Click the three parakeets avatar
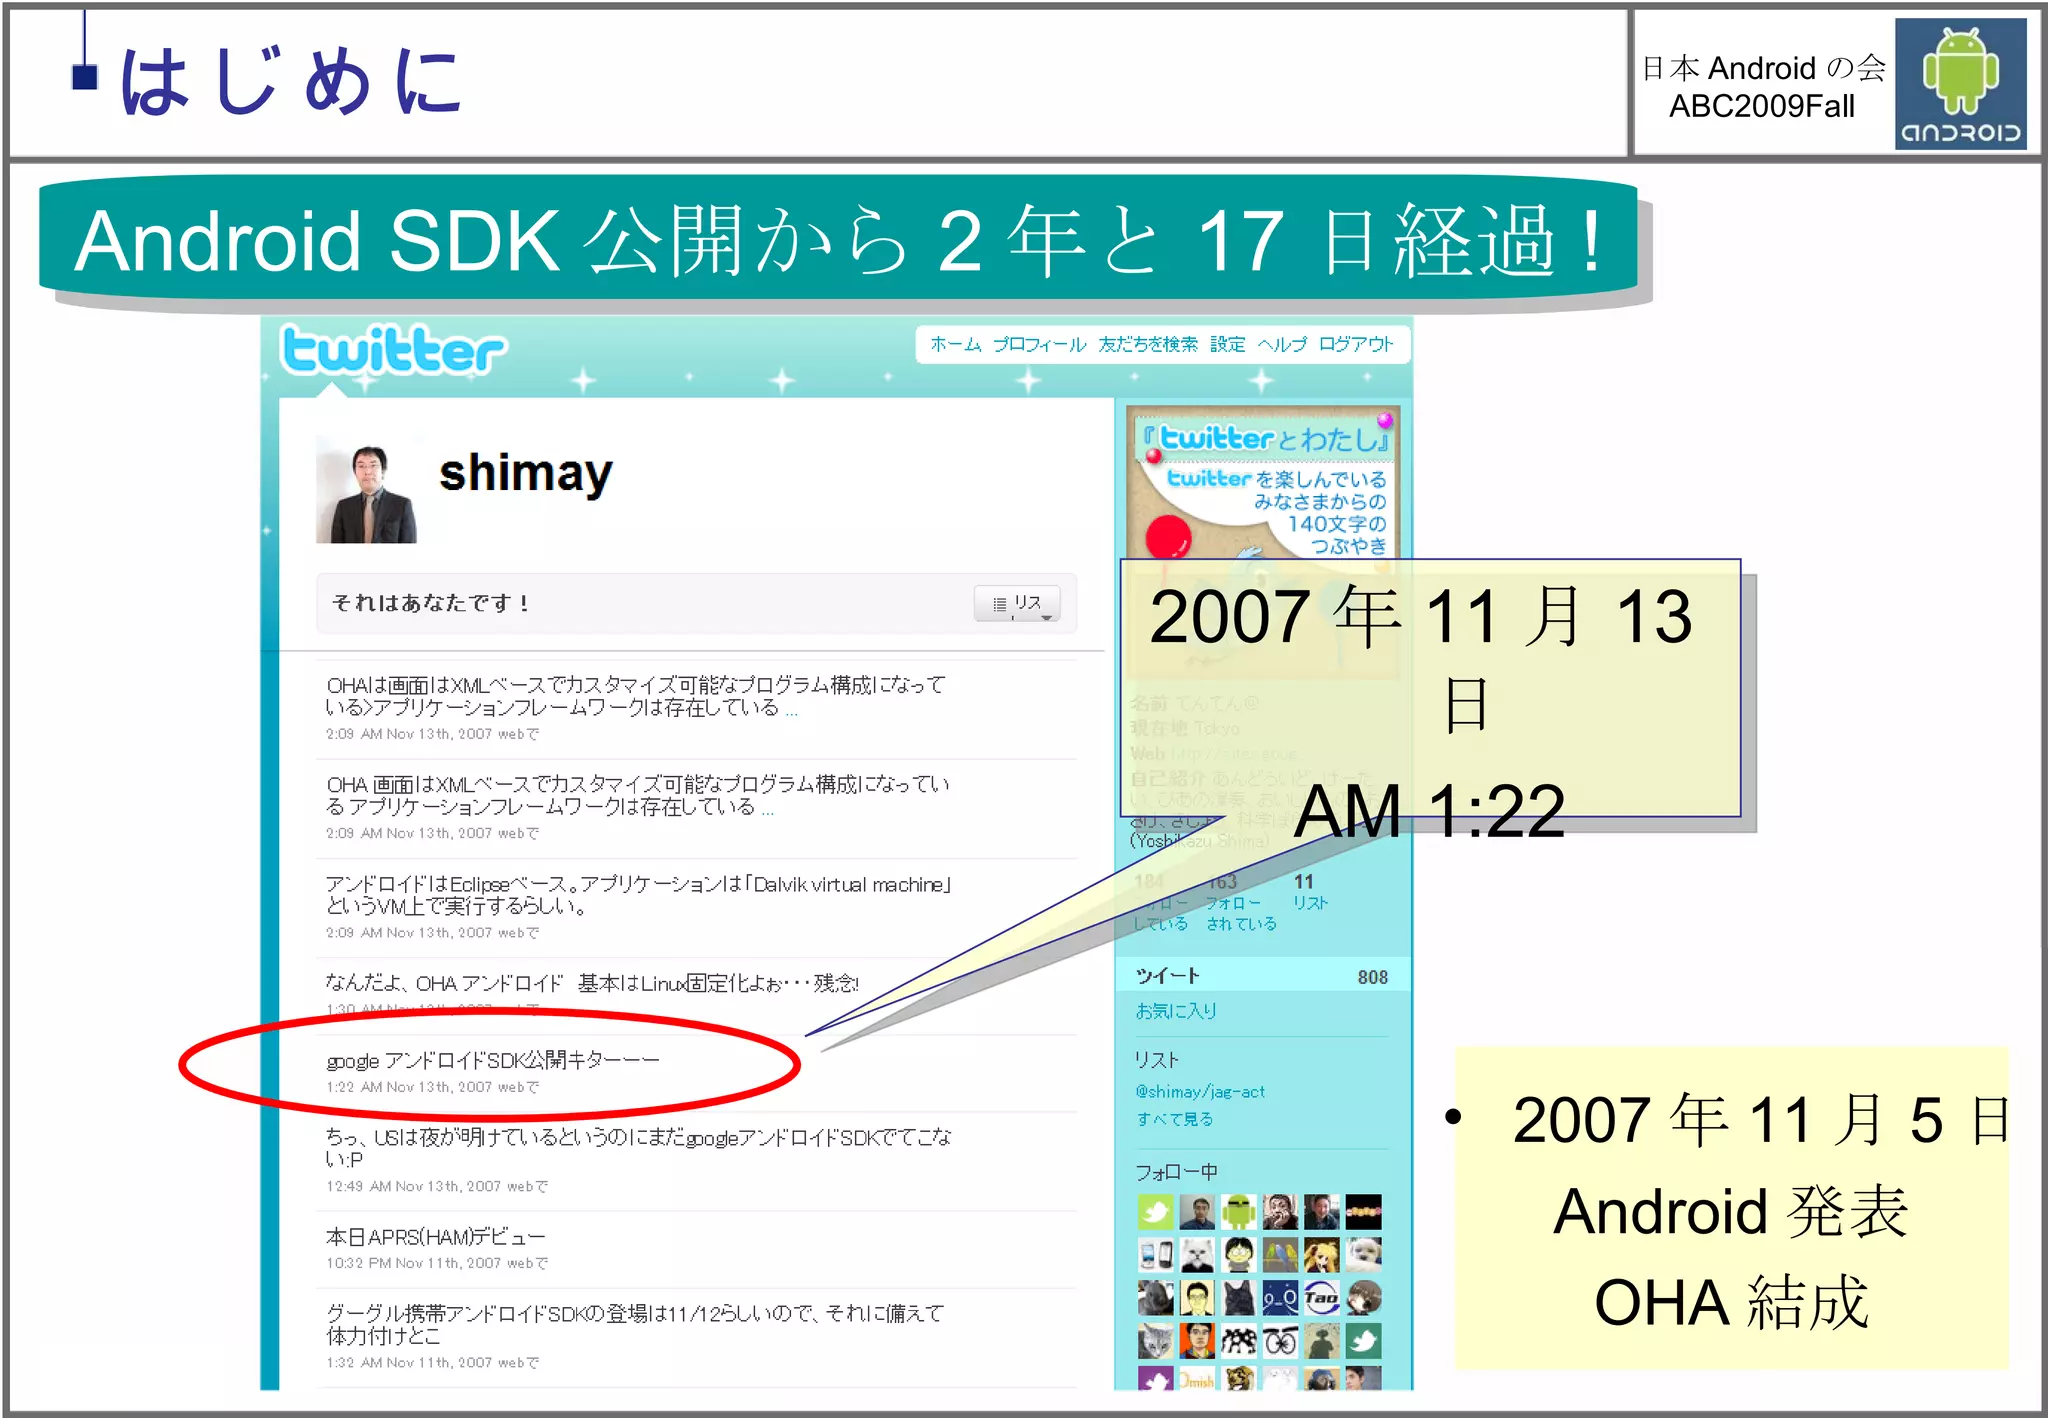Viewport: 2048px width, 1418px height. [x=1280, y=1255]
